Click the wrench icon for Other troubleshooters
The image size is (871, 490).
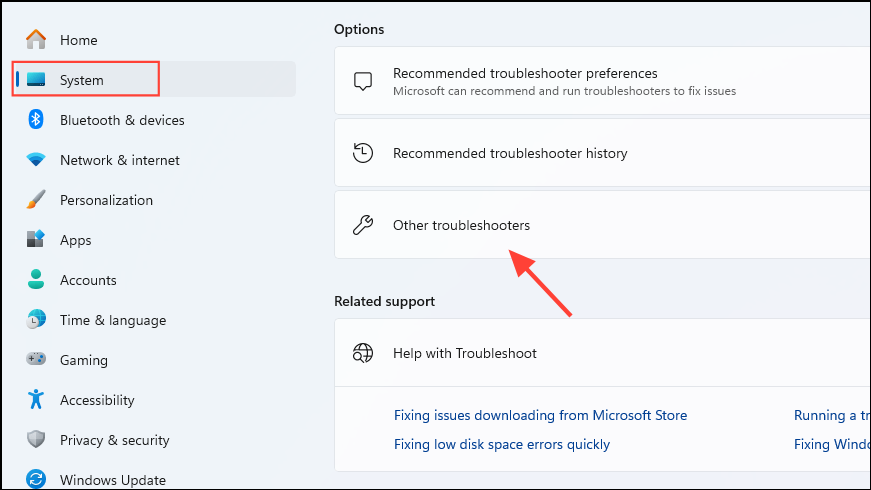[363, 225]
